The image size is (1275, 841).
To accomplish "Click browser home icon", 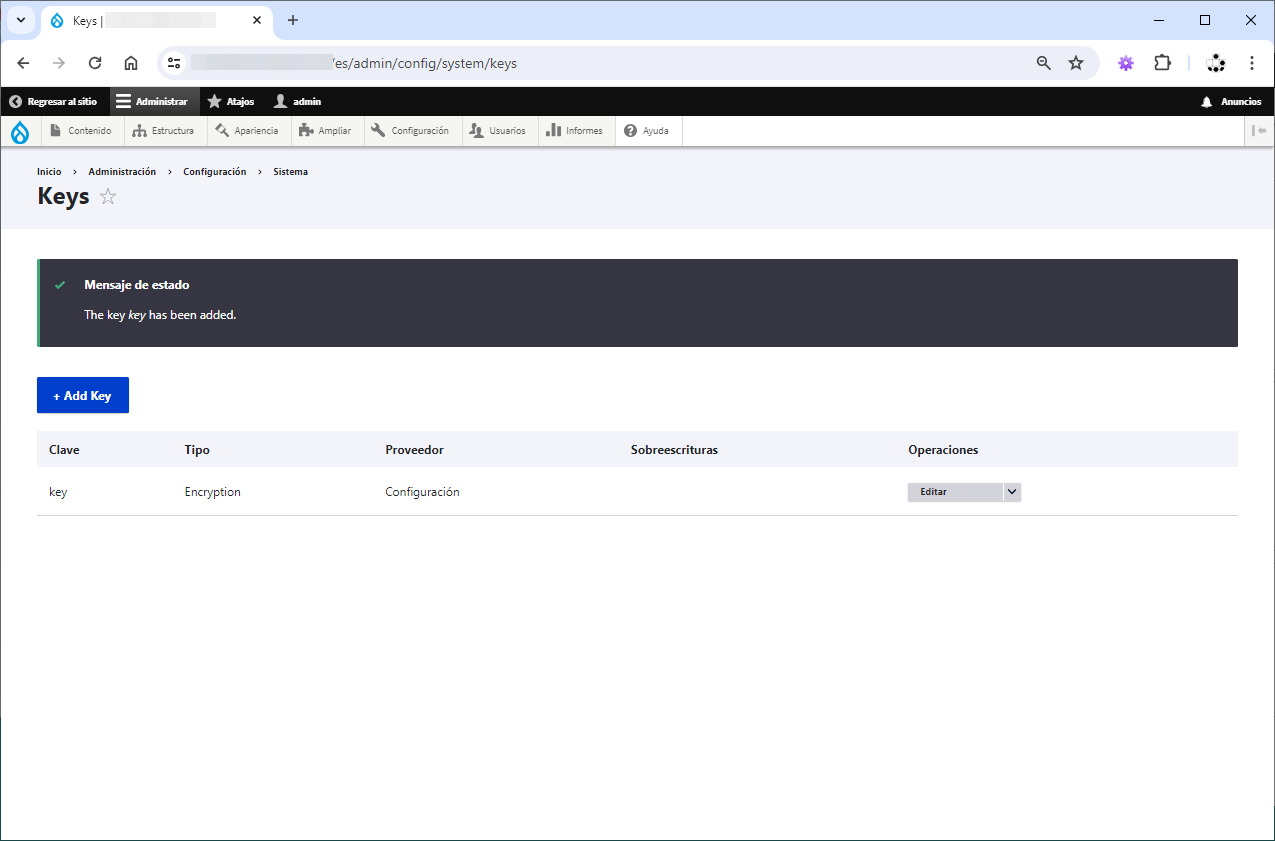I will coord(131,63).
